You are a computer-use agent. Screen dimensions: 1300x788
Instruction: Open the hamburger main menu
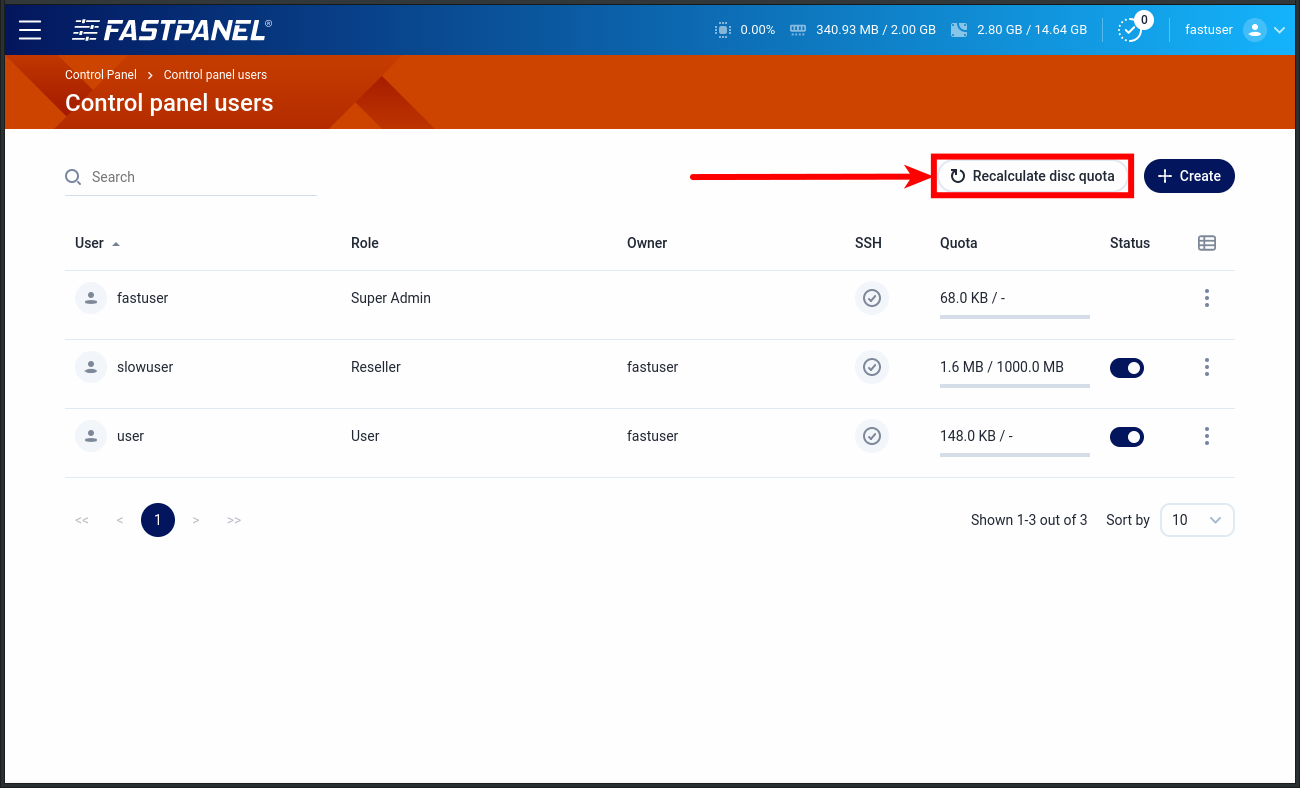tap(30, 30)
